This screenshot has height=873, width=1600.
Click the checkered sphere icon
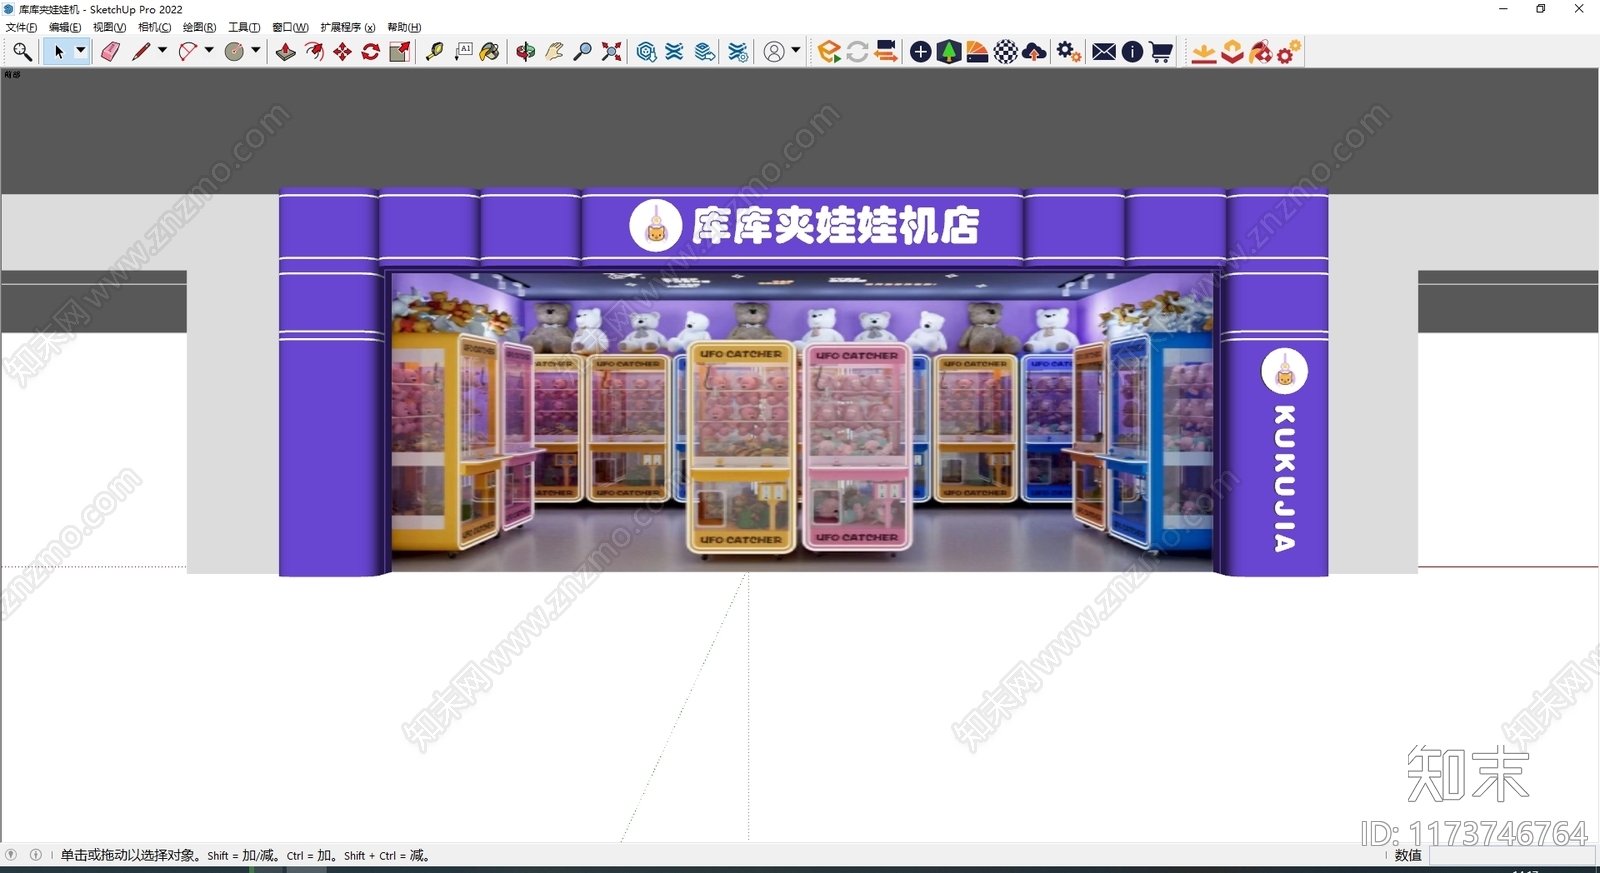[x=1006, y=52]
